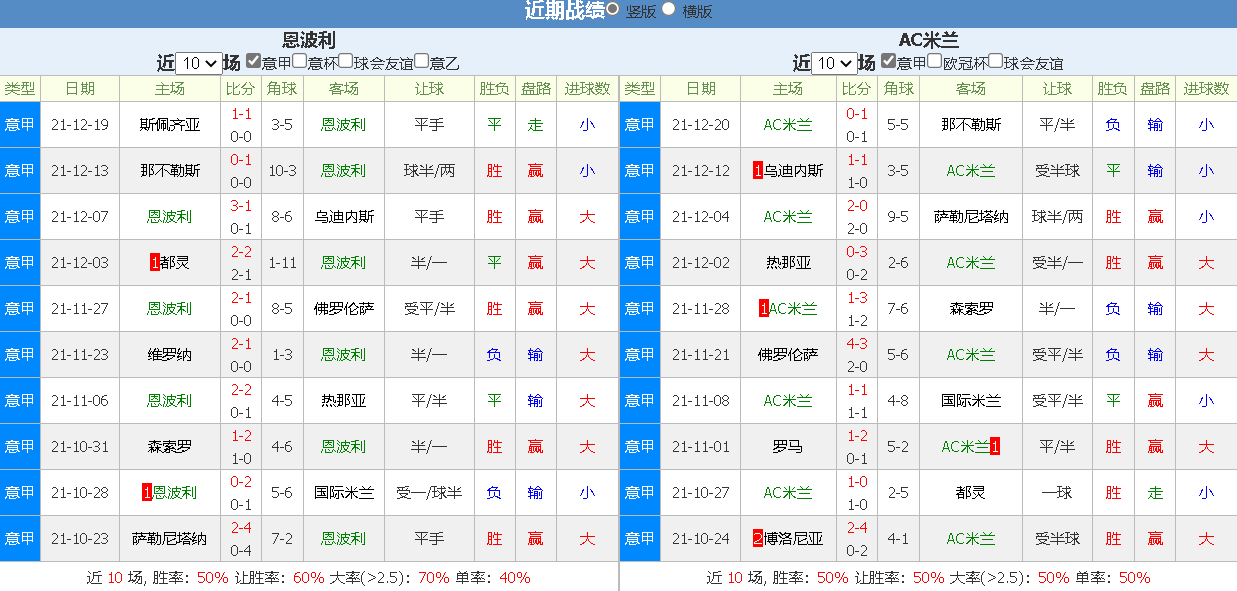Click date 21-12-19 in 恩波利 table
The height and width of the screenshot is (591, 1237).
80,125
